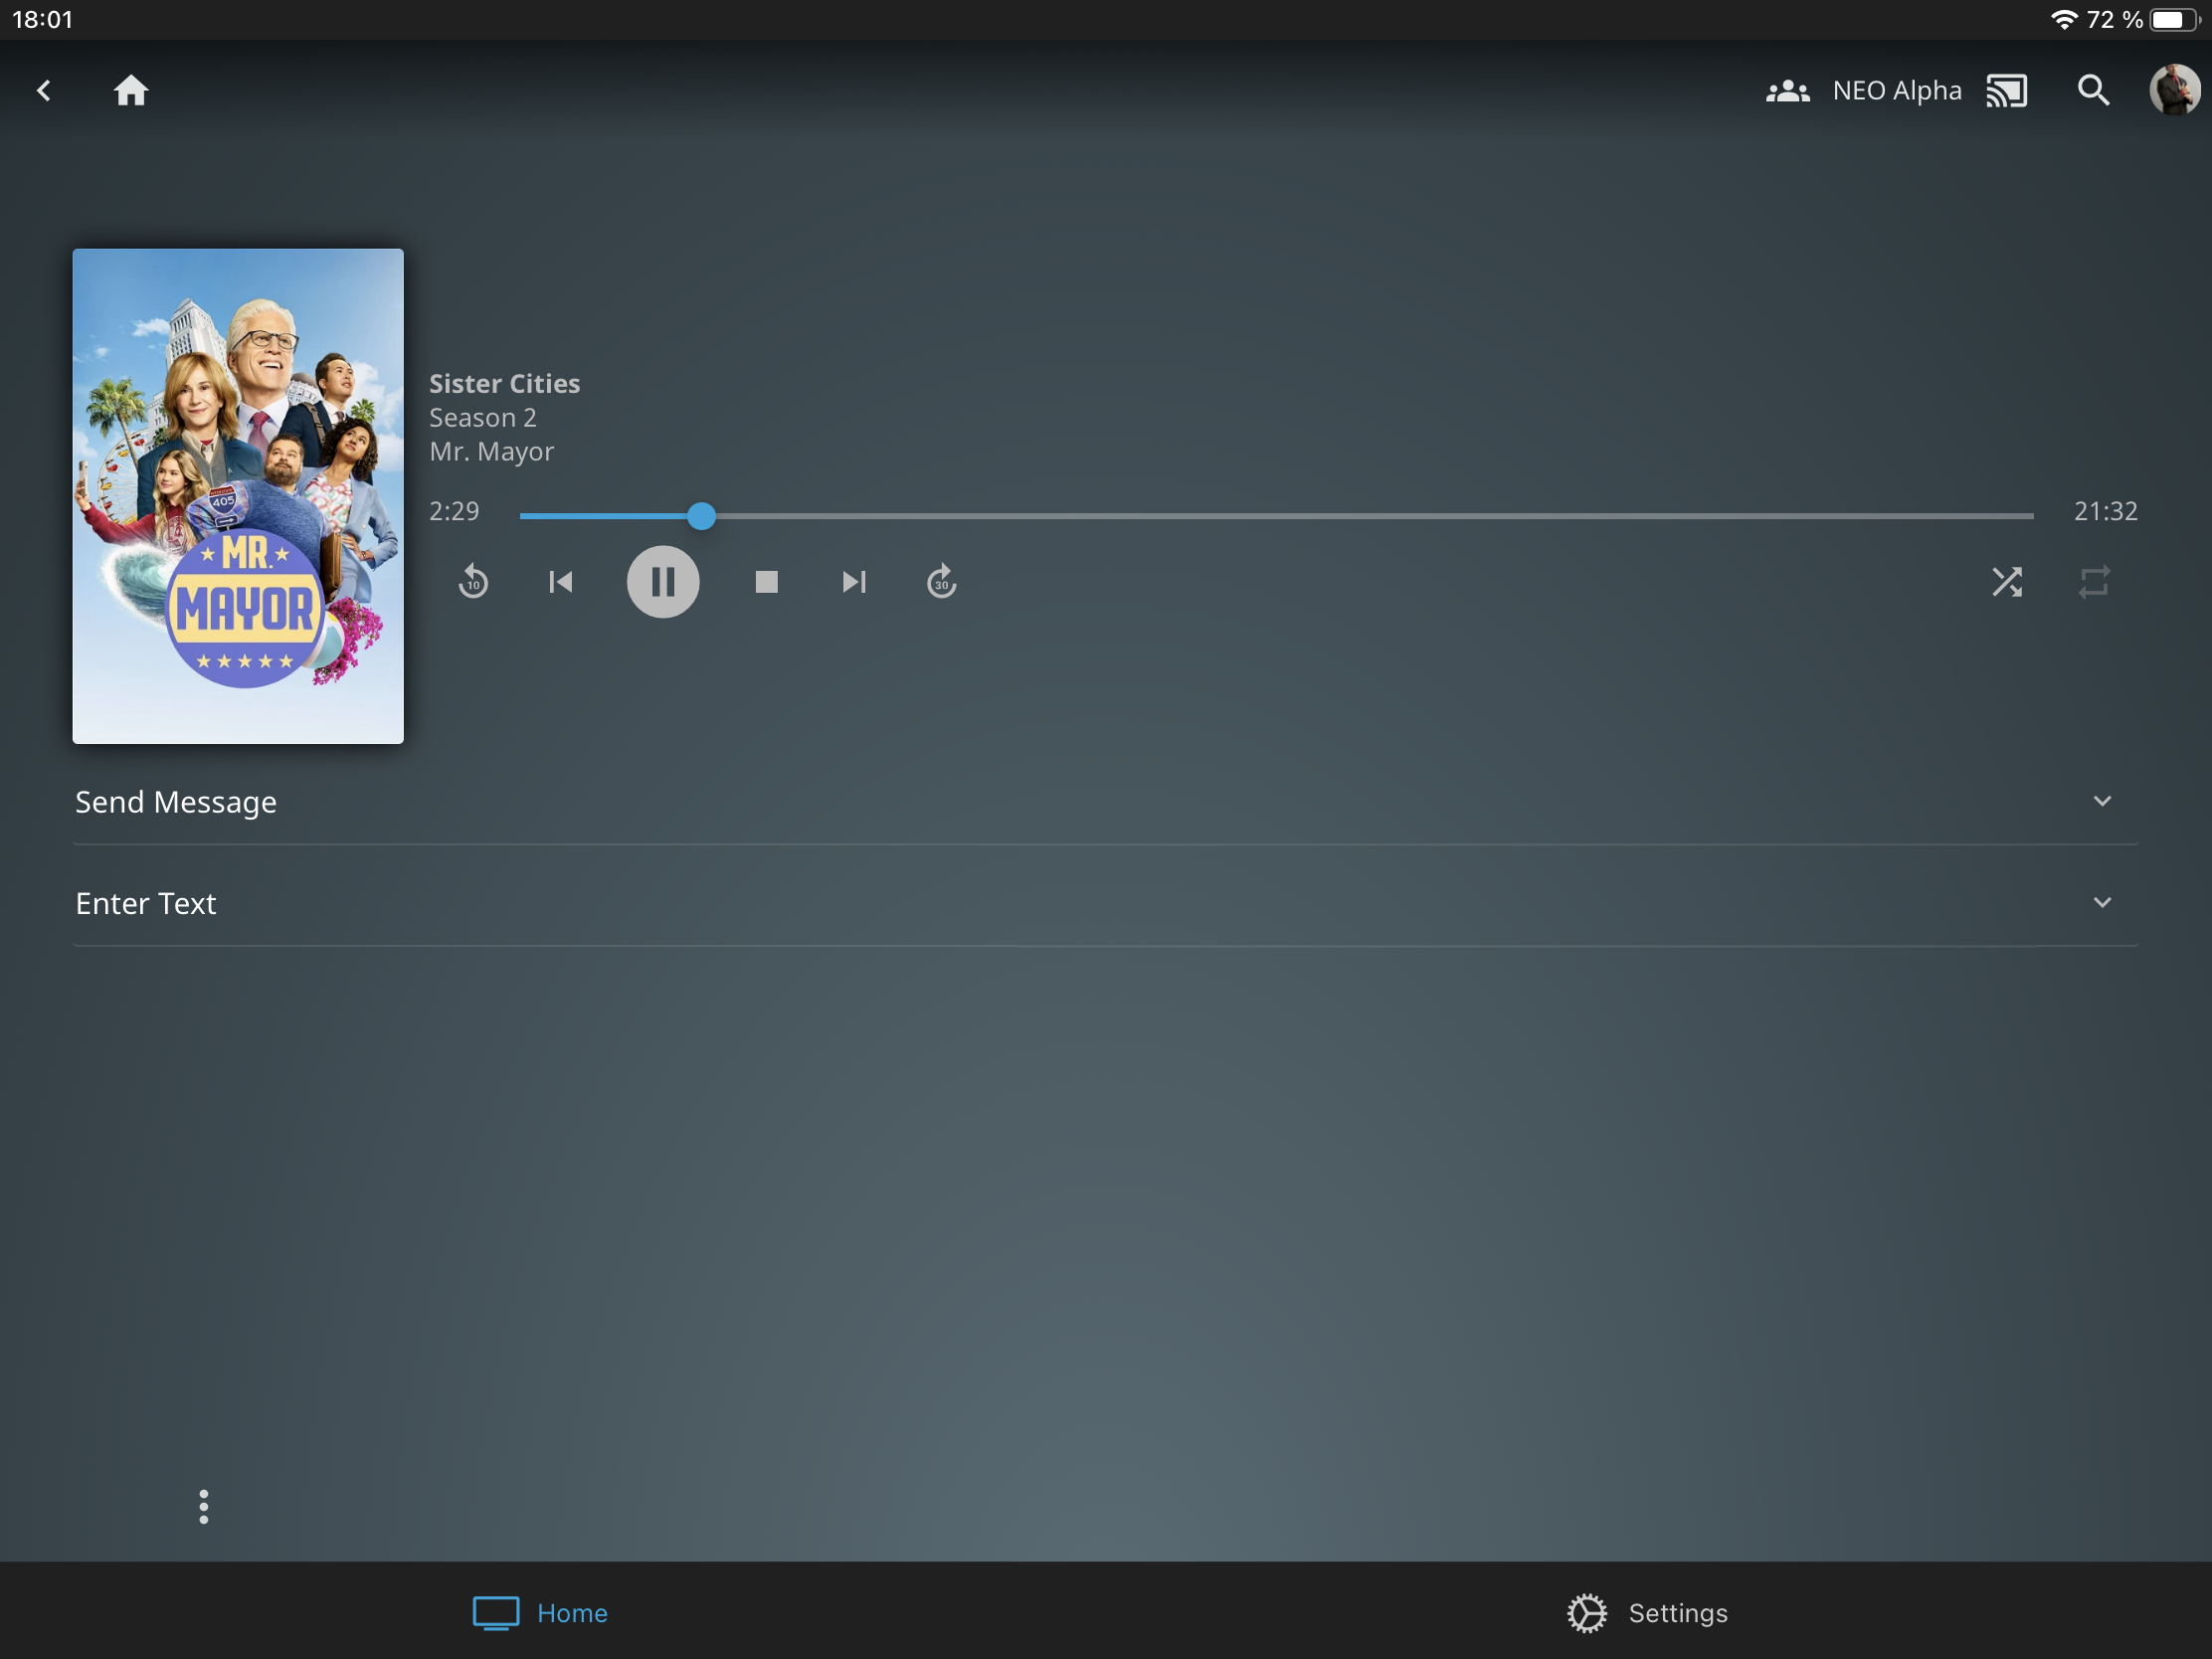Image resolution: width=2212 pixels, height=1659 pixels.
Task: Click the fast forward 30 seconds icon
Action: tap(941, 582)
